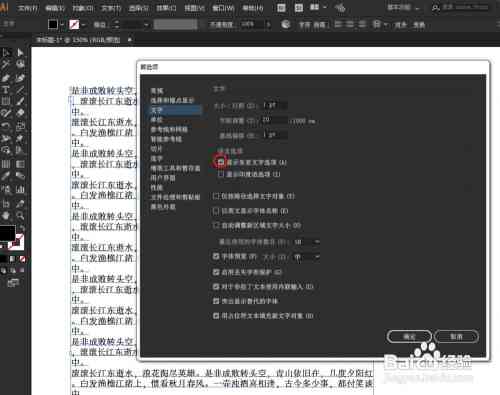Select 用户界面 preferences category
500x395 pixels.
coord(163,178)
